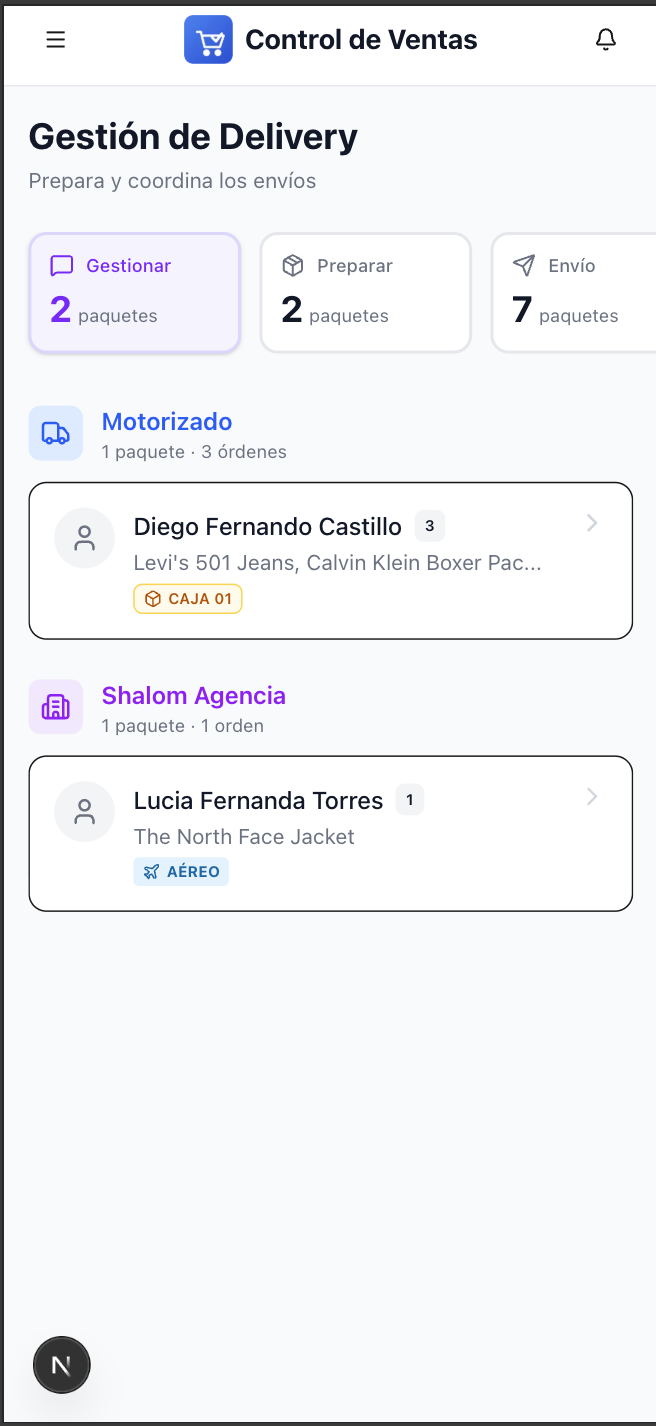Open the Shalom Agencia section link

193,695
